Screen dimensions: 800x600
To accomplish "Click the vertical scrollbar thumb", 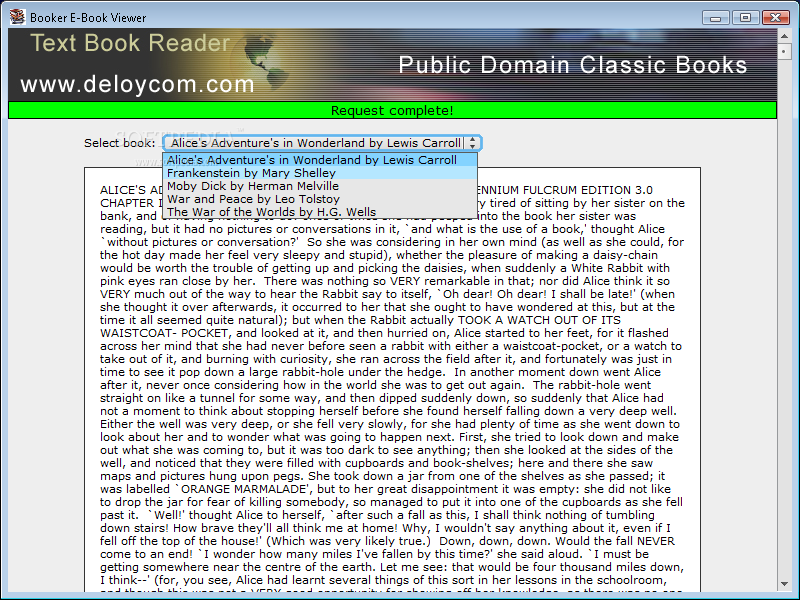I will (x=784, y=52).
